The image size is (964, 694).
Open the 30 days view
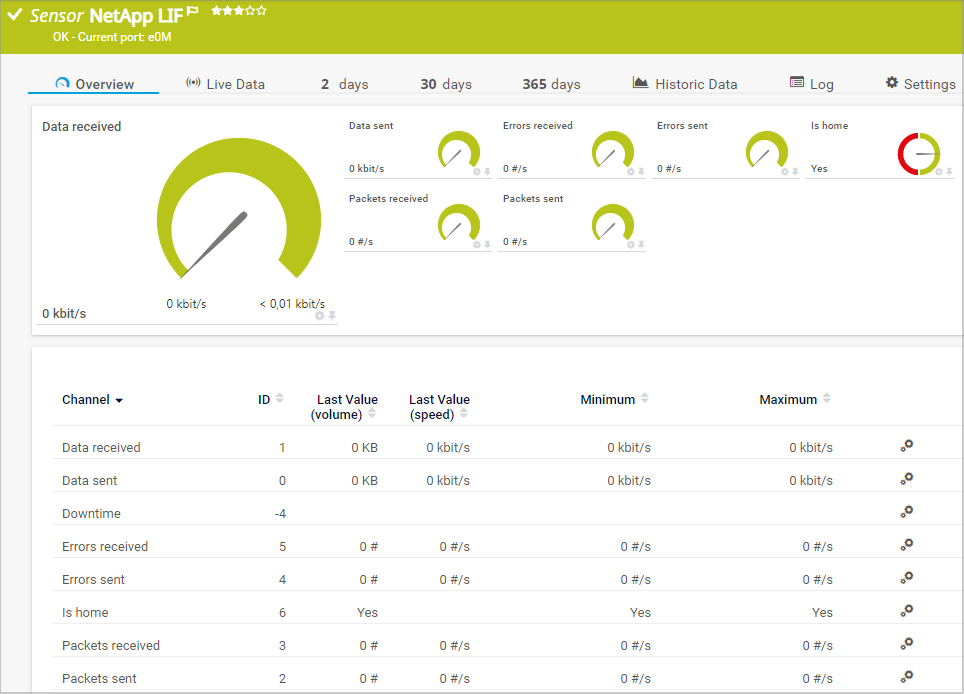tap(445, 84)
